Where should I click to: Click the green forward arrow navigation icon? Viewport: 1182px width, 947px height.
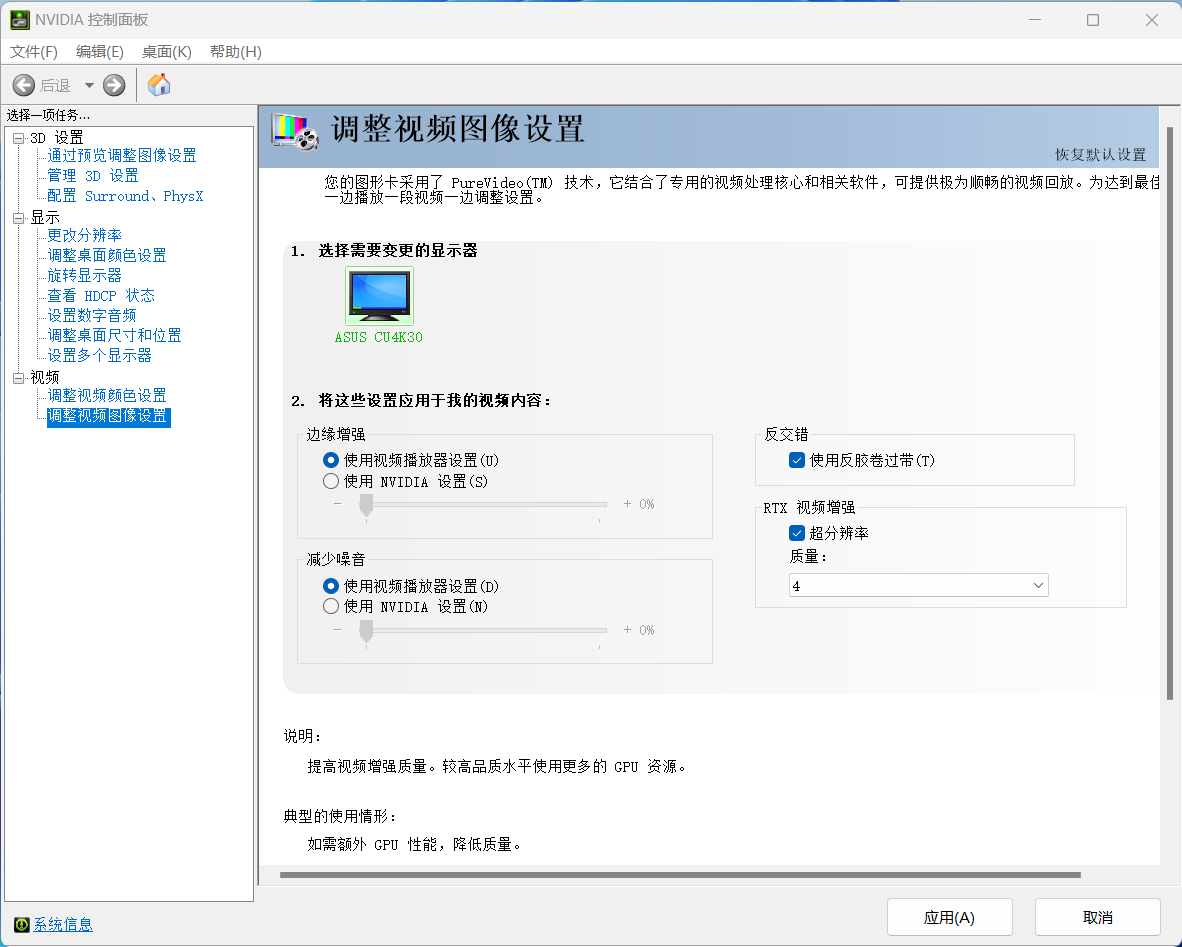113,85
